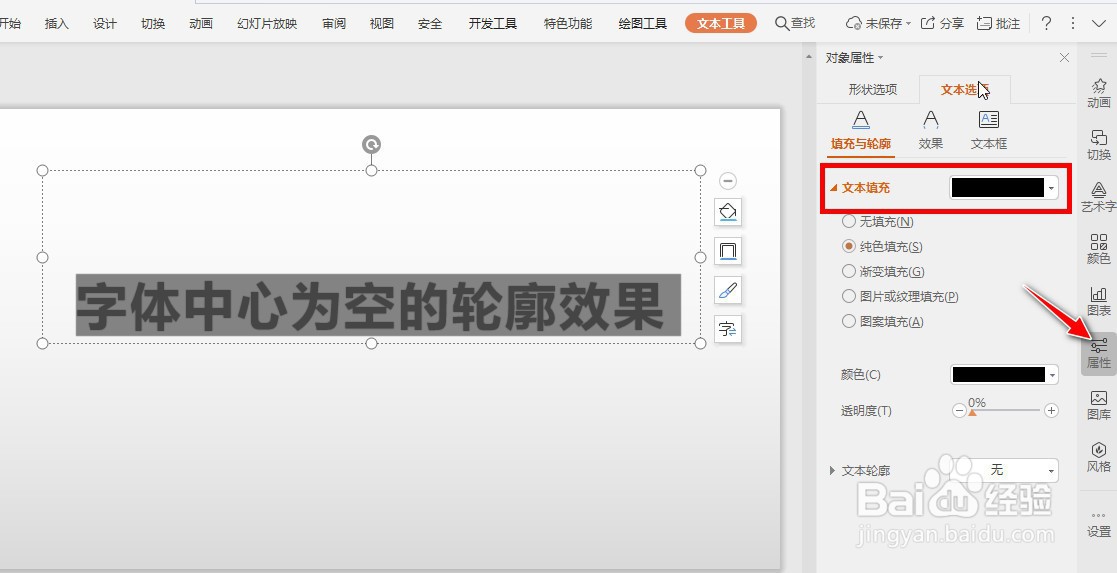Open the 文本填充 color dropdown
Image resolution: width=1117 pixels, height=573 pixels.
click(1051, 188)
